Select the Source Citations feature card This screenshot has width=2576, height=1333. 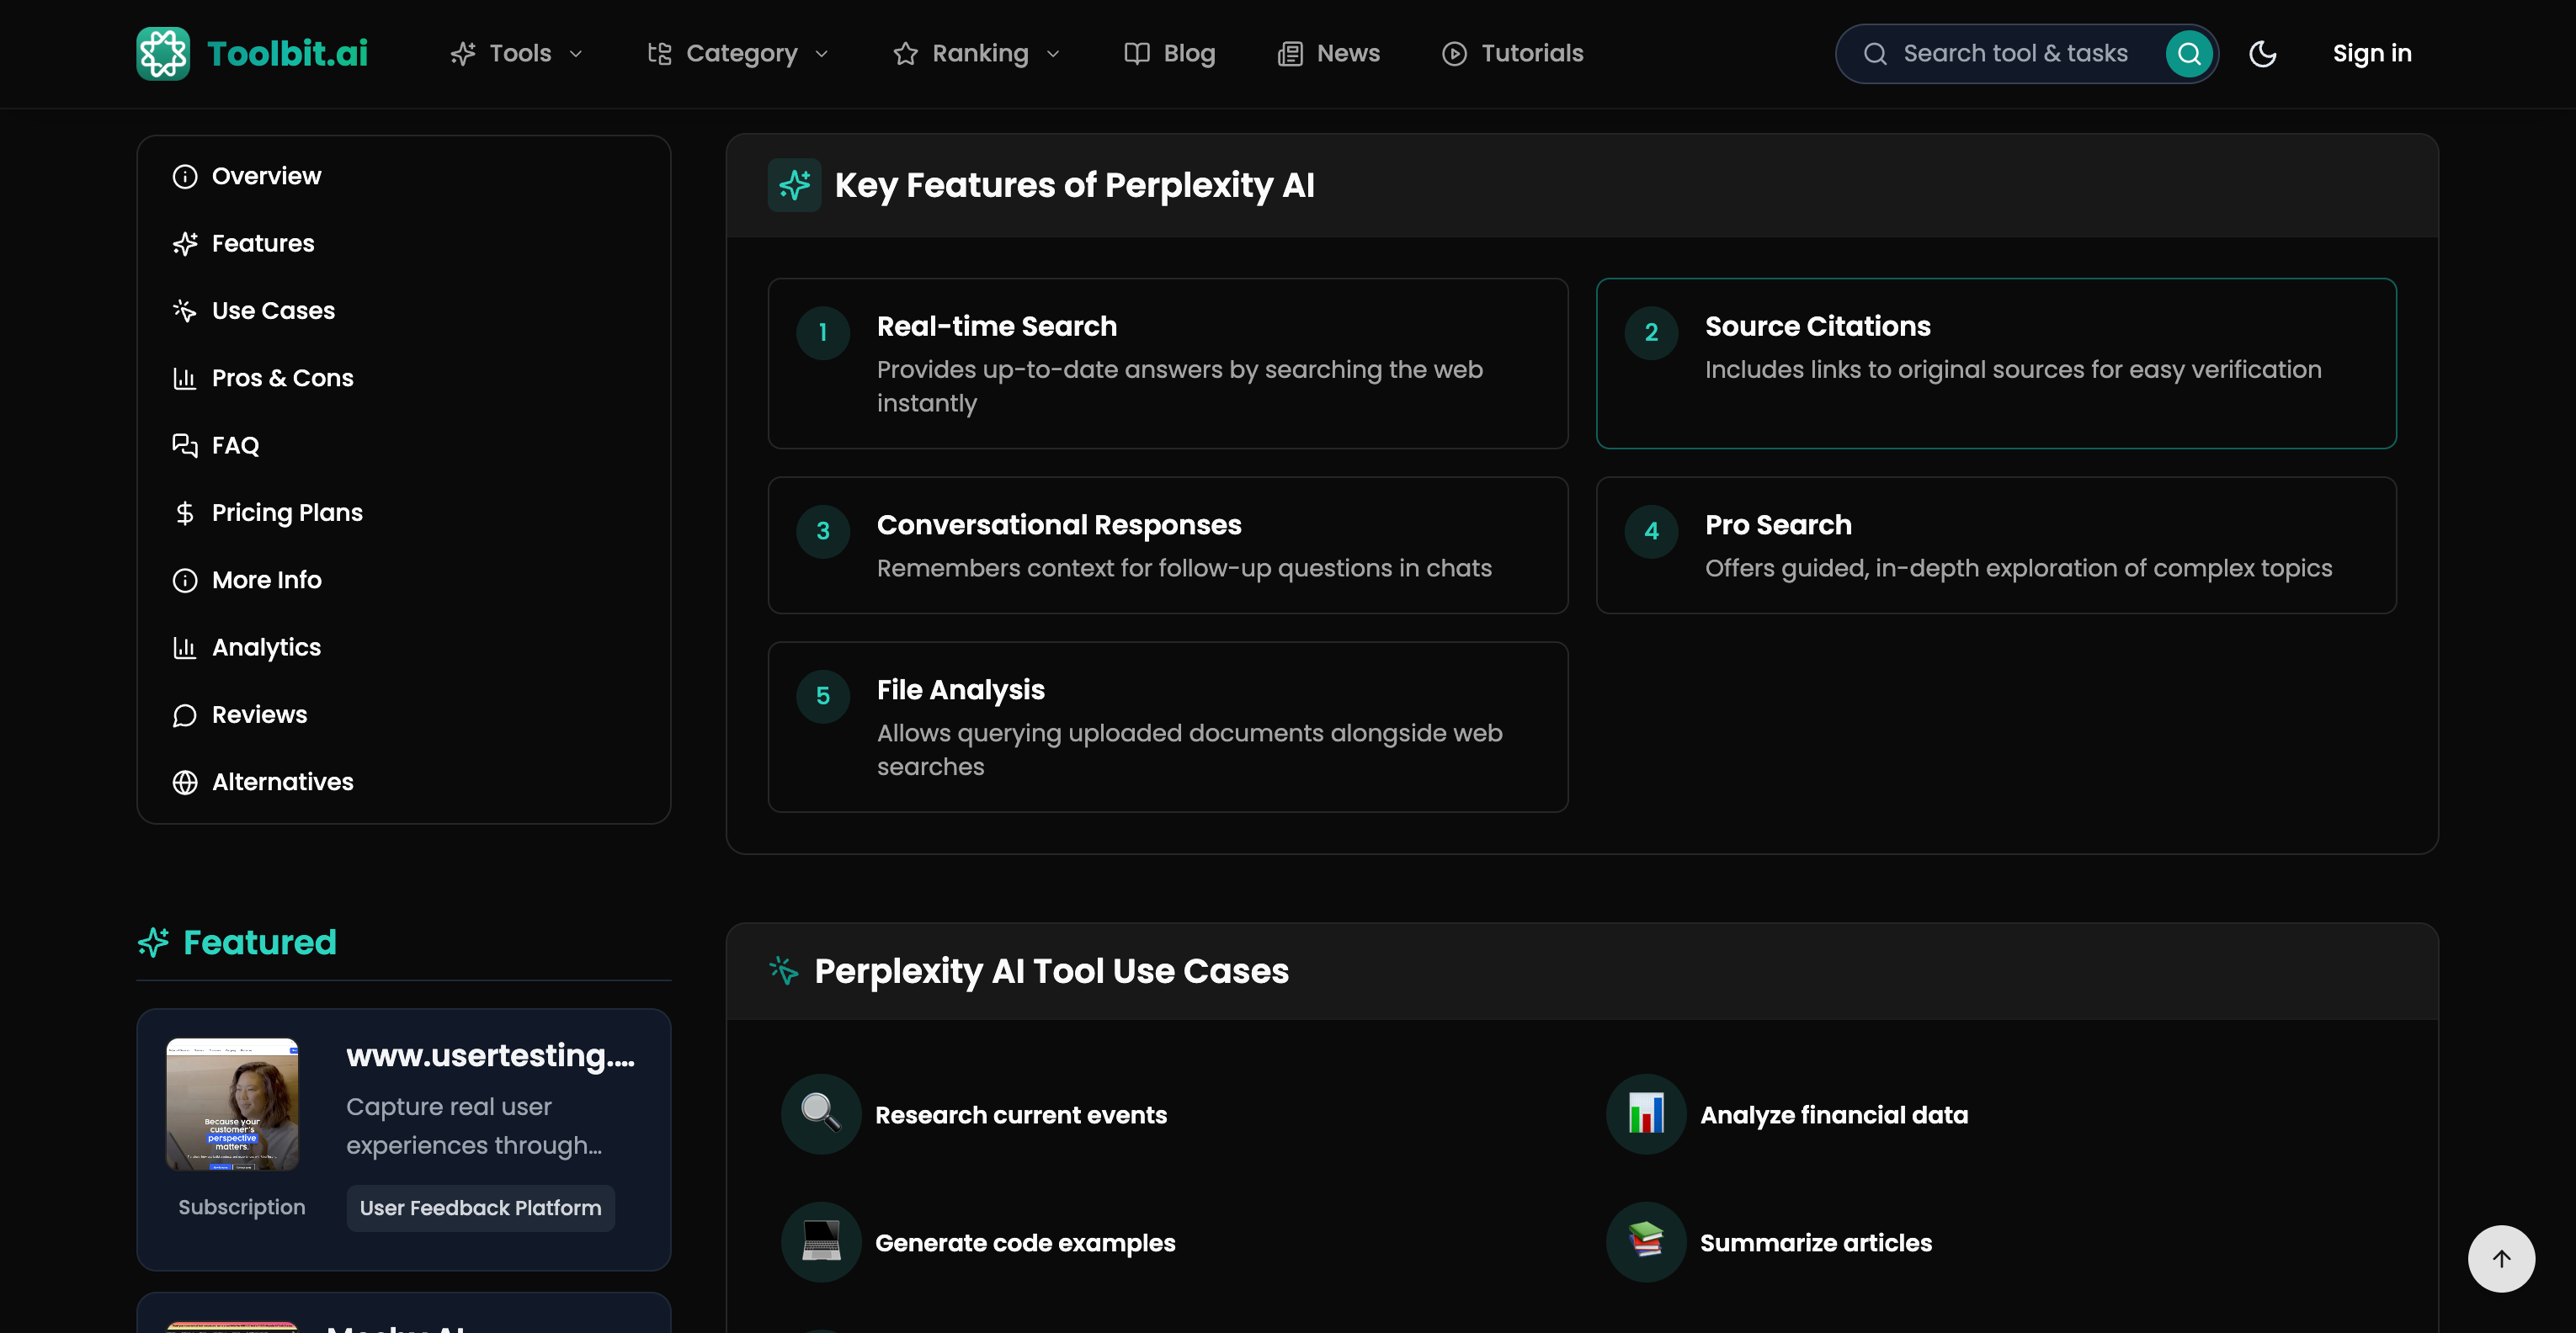pos(1995,363)
